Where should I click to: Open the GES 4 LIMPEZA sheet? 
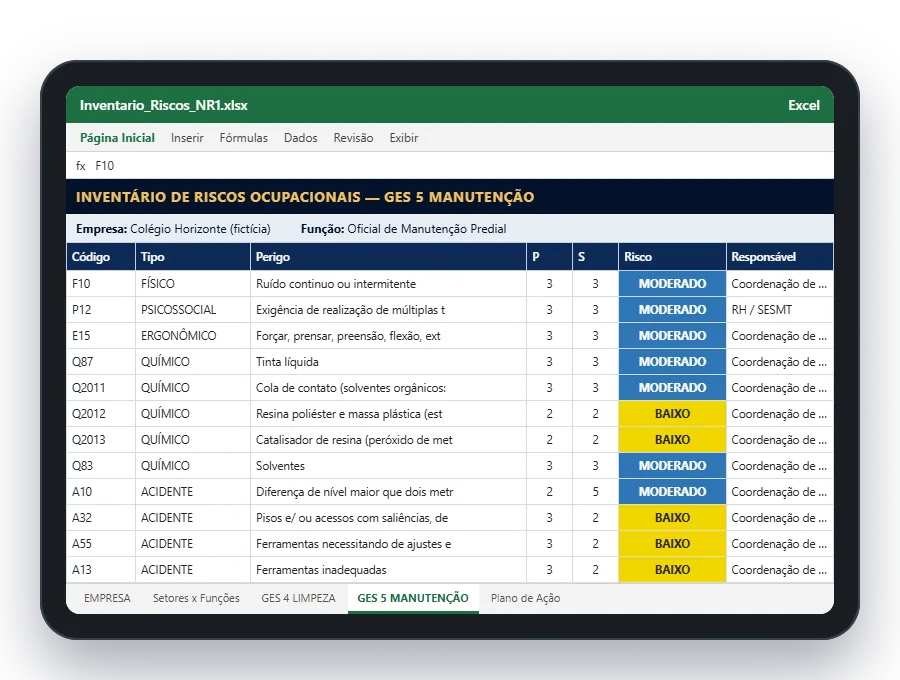[298, 598]
